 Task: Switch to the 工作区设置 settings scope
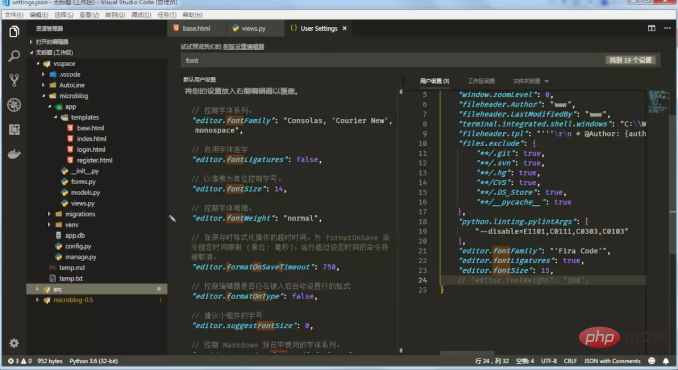pyautogui.click(x=481, y=81)
